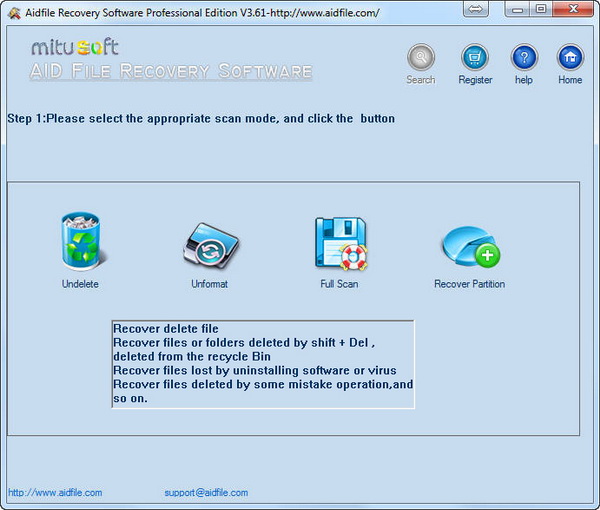The height and width of the screenshot is (510, 600).
Task: Open the http://www.aidfile.com link at bottom
Action: 55,493
